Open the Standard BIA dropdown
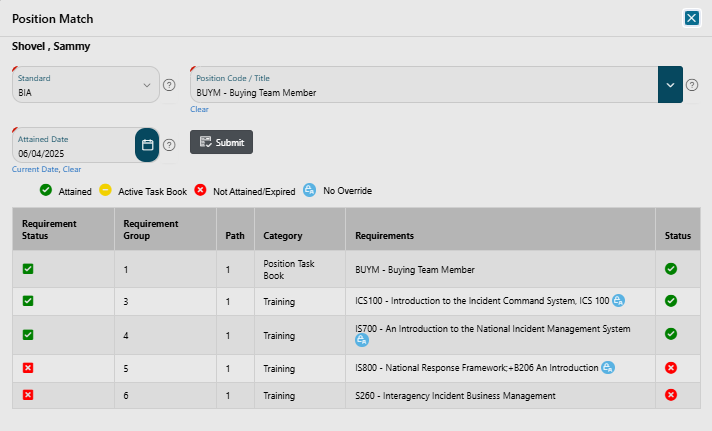This screenshot has height=431, width=712. coord(86,85)
